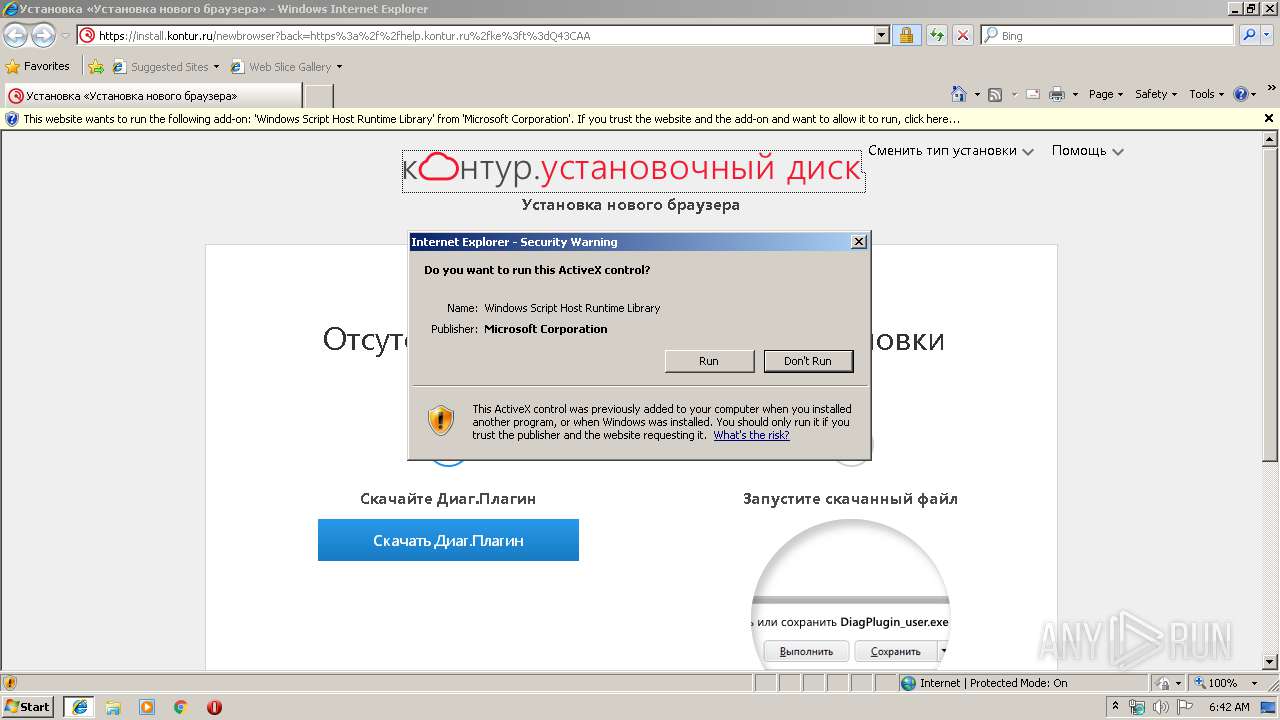This screenshot has height=720, width=1280.
Task: Expand the Home button dropdown arrow
Action: pos(976,94)
